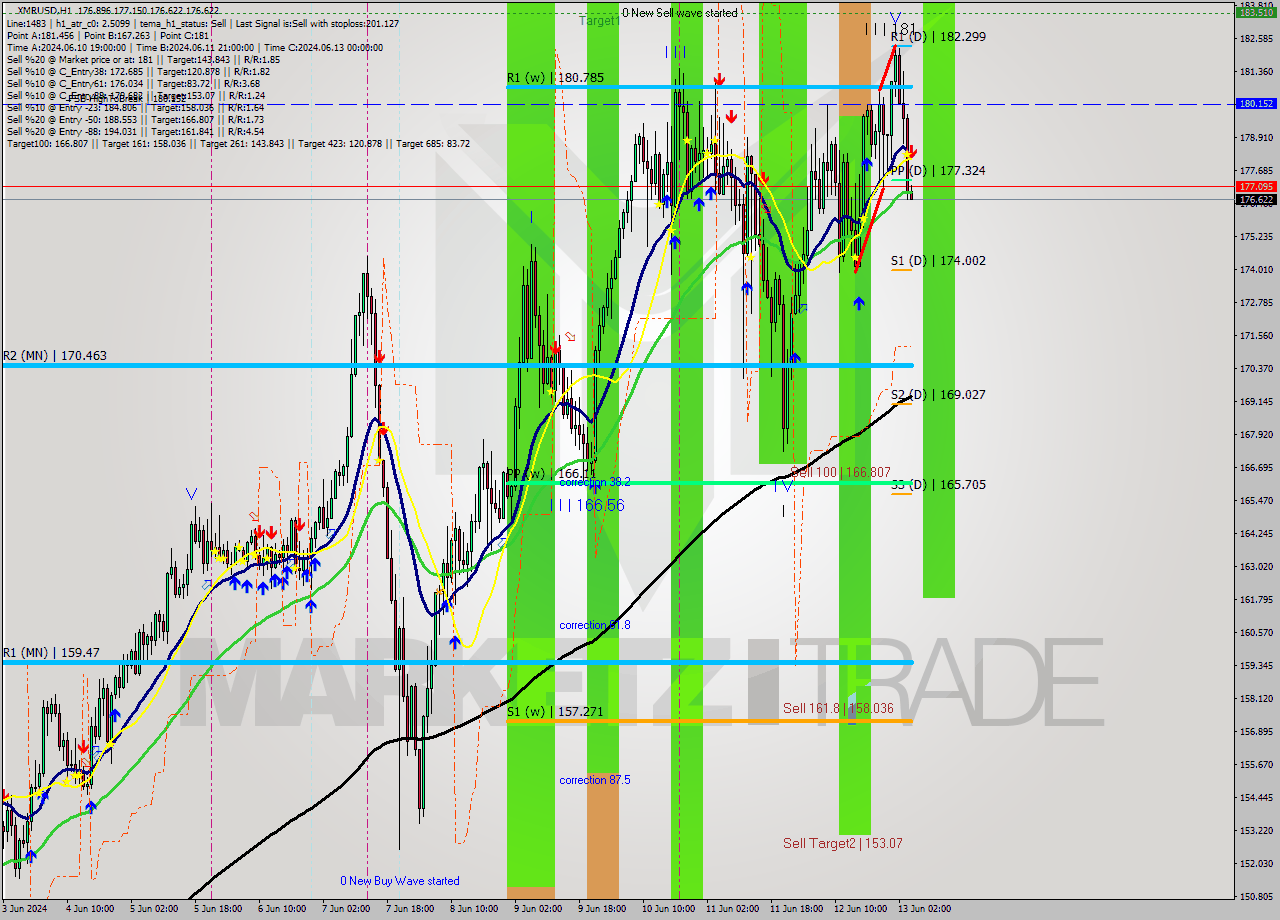Click the 'R1 (MN) | 159.47' level label
Image resolution: width=1280 pixels, height=920 pixels.
[x=51, y=652]
